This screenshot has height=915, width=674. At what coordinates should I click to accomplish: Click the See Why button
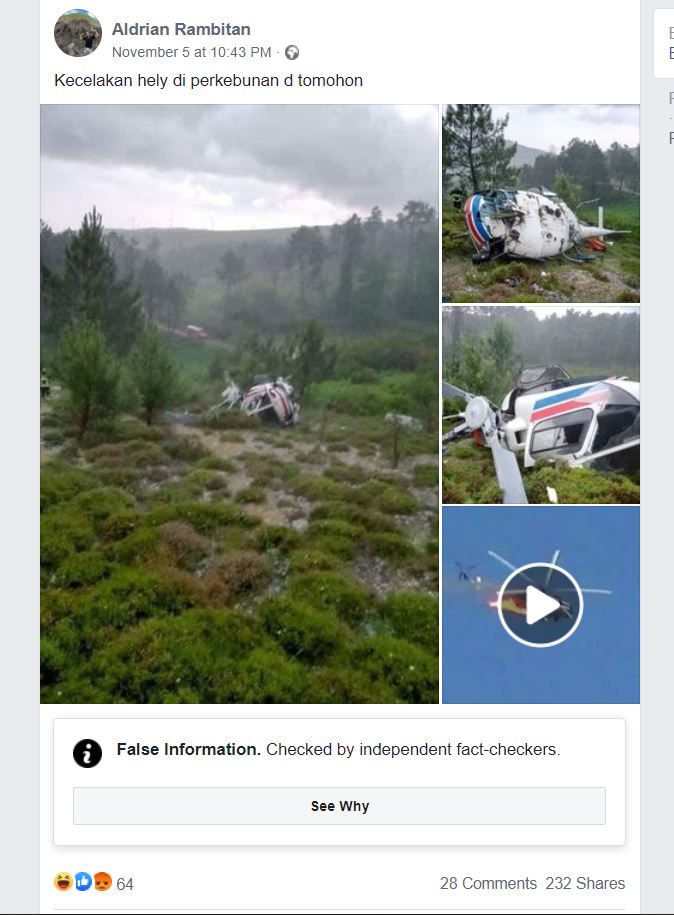pyautogui.click(x=339, y=806)
